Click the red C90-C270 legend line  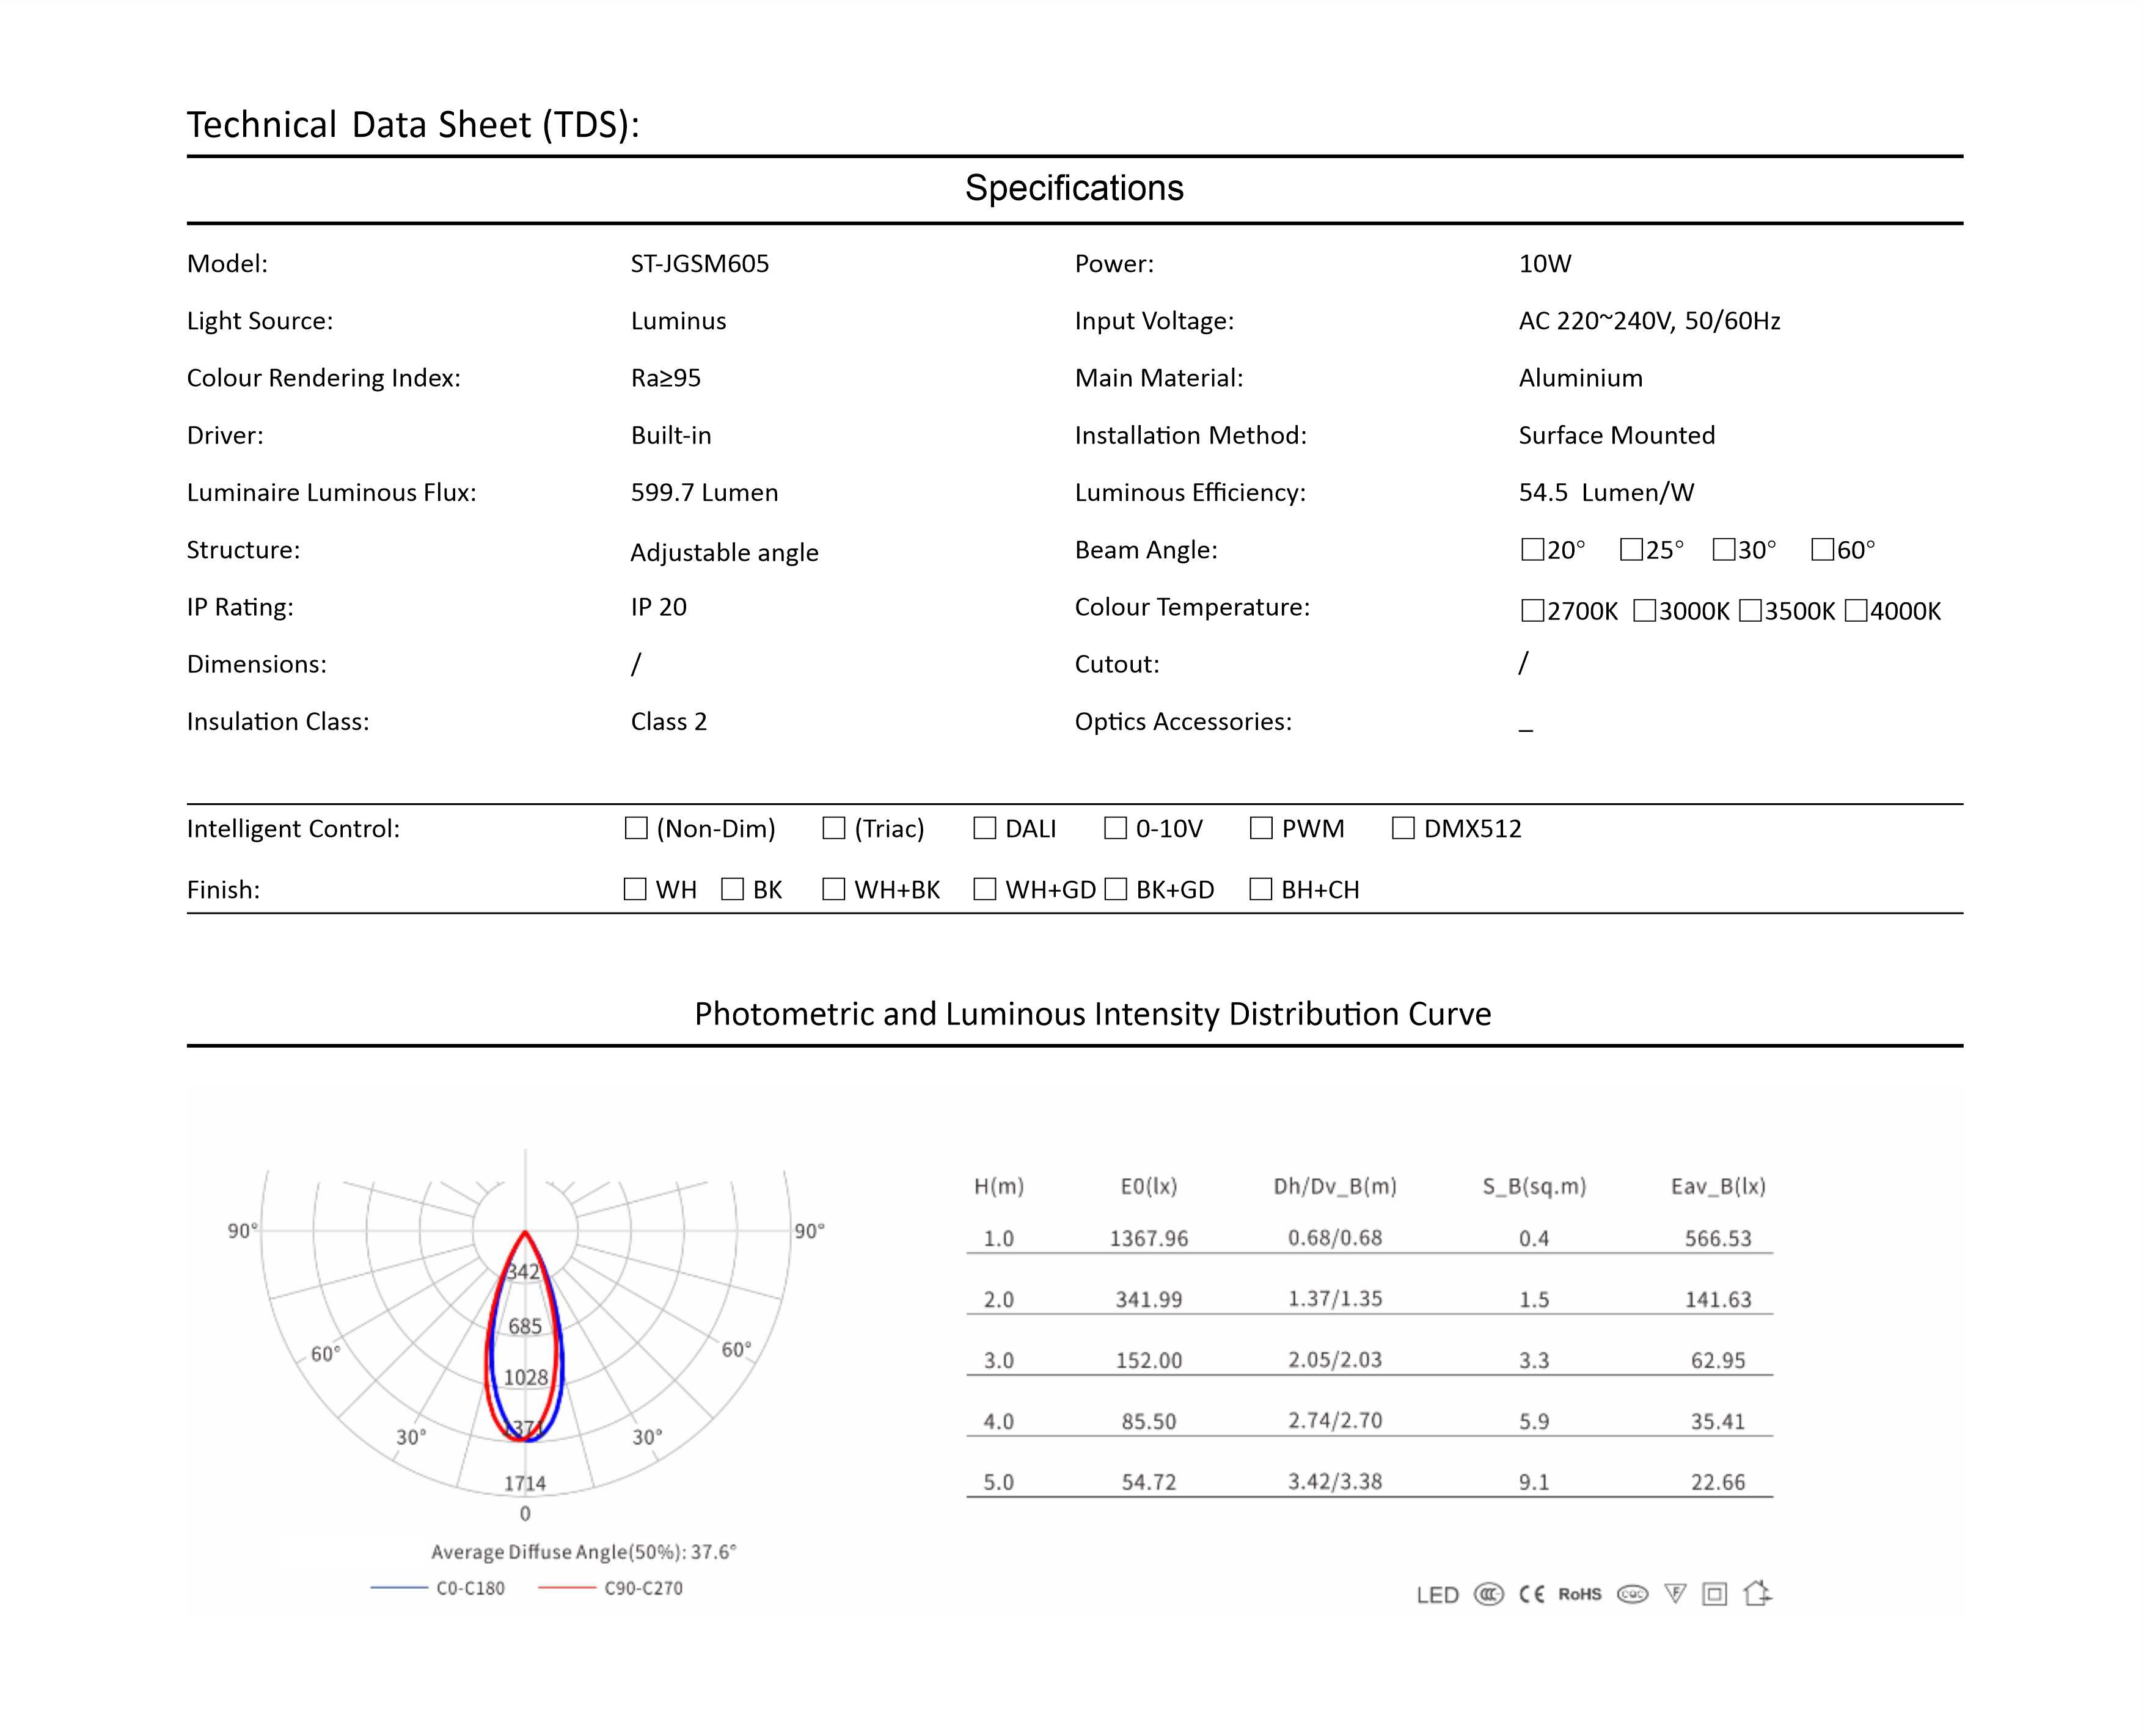point(566,1587)
